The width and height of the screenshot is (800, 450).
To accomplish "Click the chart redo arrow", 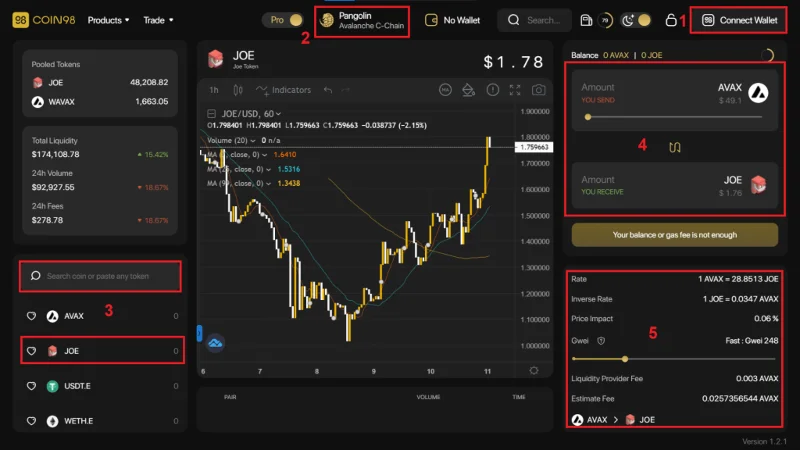I will coord(346,90).
